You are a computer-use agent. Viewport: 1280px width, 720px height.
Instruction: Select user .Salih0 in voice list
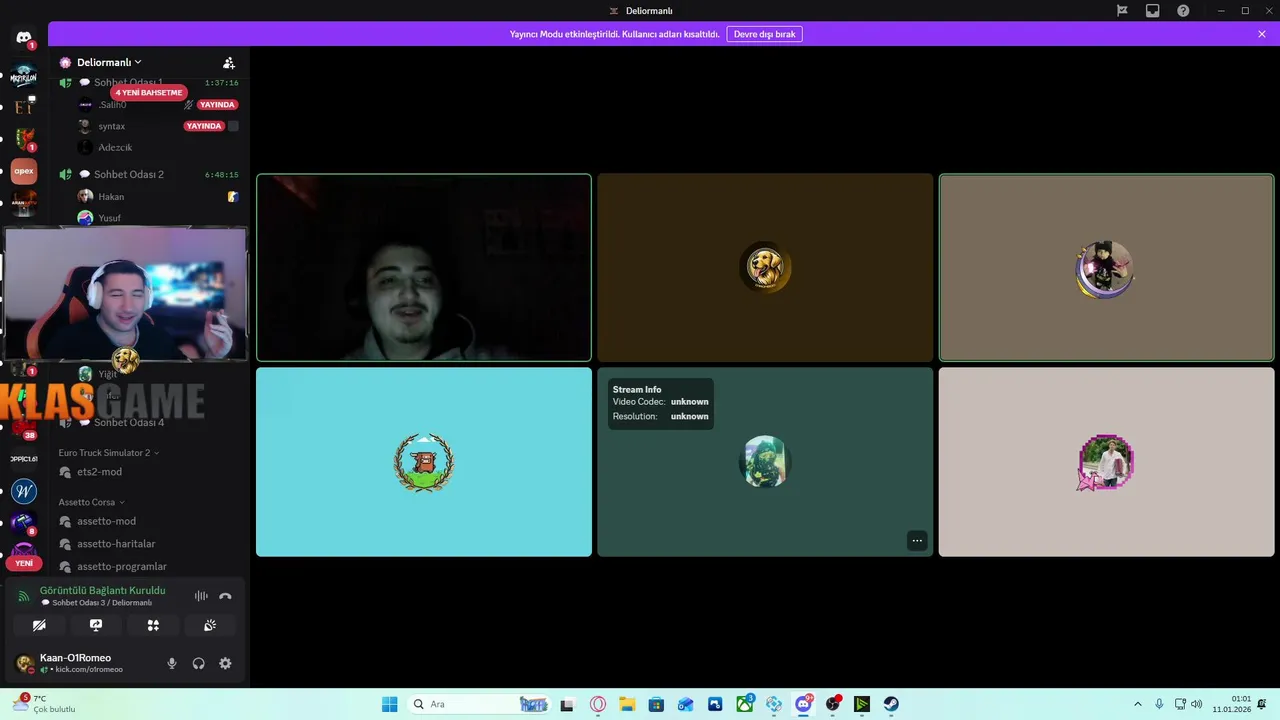click(112, 104)
